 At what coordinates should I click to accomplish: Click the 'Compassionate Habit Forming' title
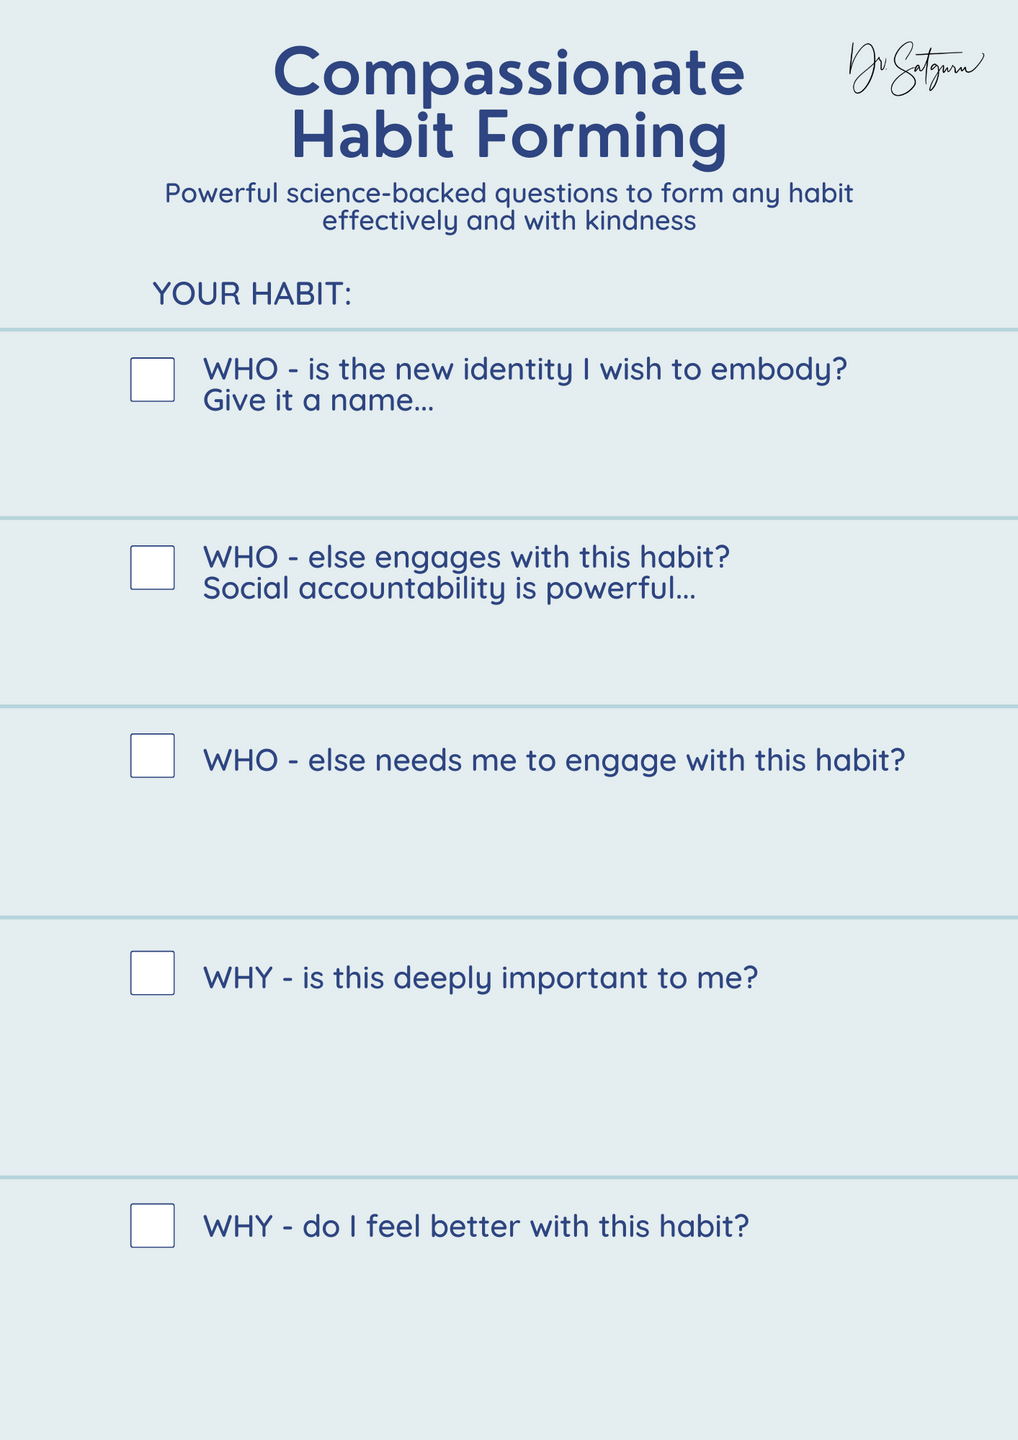click(x=509, y=103)
